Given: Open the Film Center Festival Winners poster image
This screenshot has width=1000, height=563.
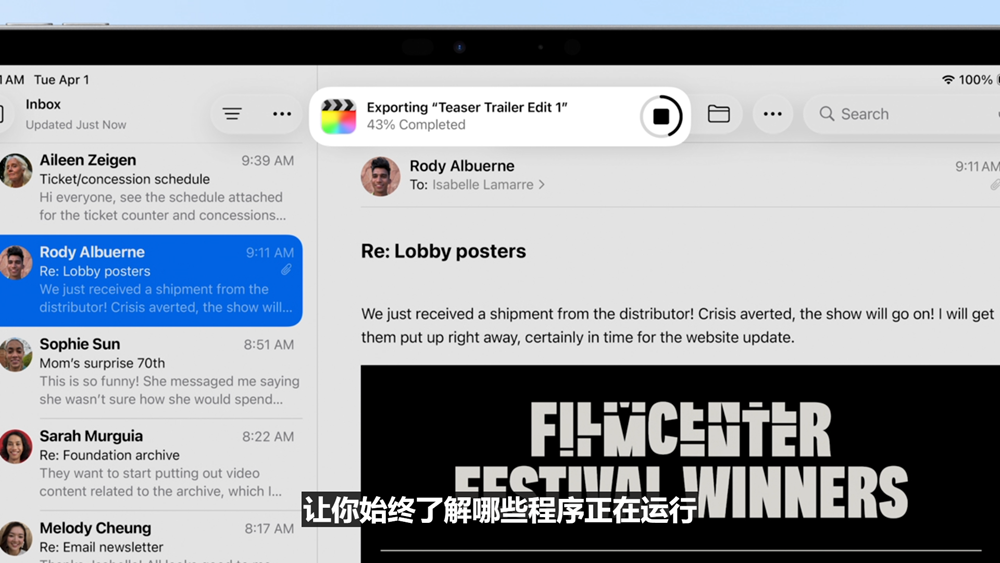Looking at the screenshot, I should point(680,464).
